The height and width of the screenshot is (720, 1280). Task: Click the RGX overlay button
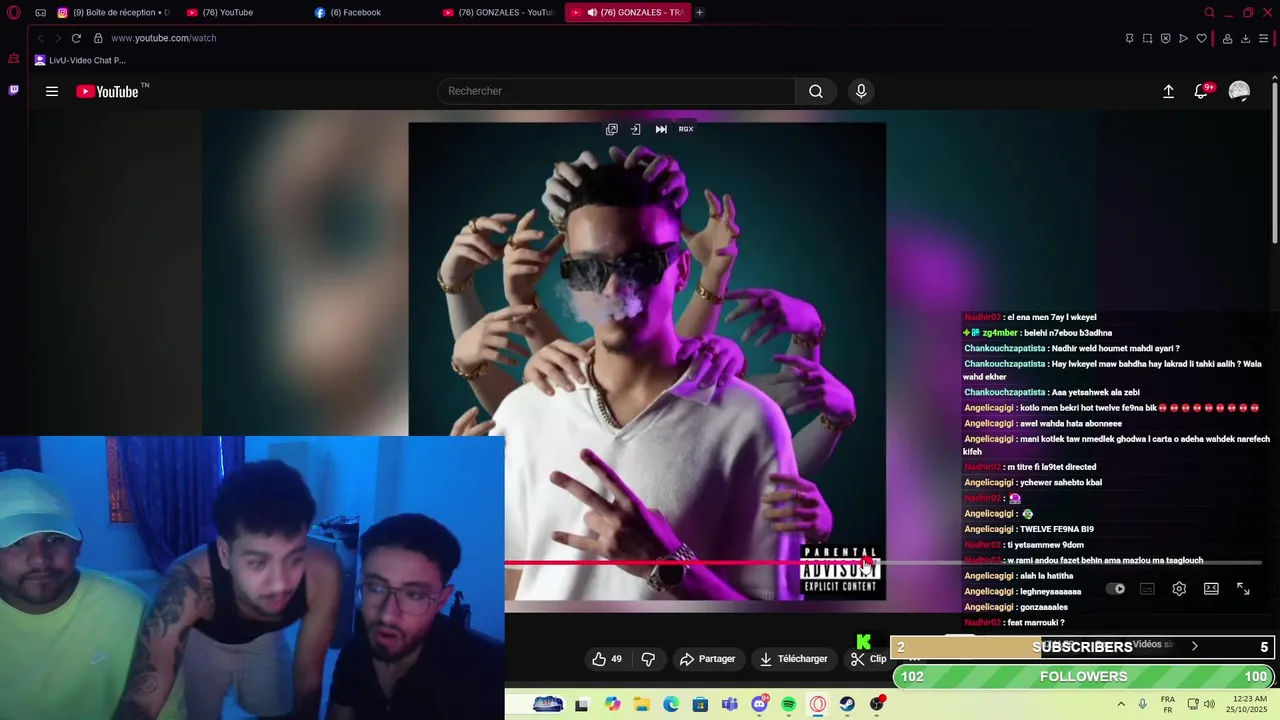tap(686, 129)
